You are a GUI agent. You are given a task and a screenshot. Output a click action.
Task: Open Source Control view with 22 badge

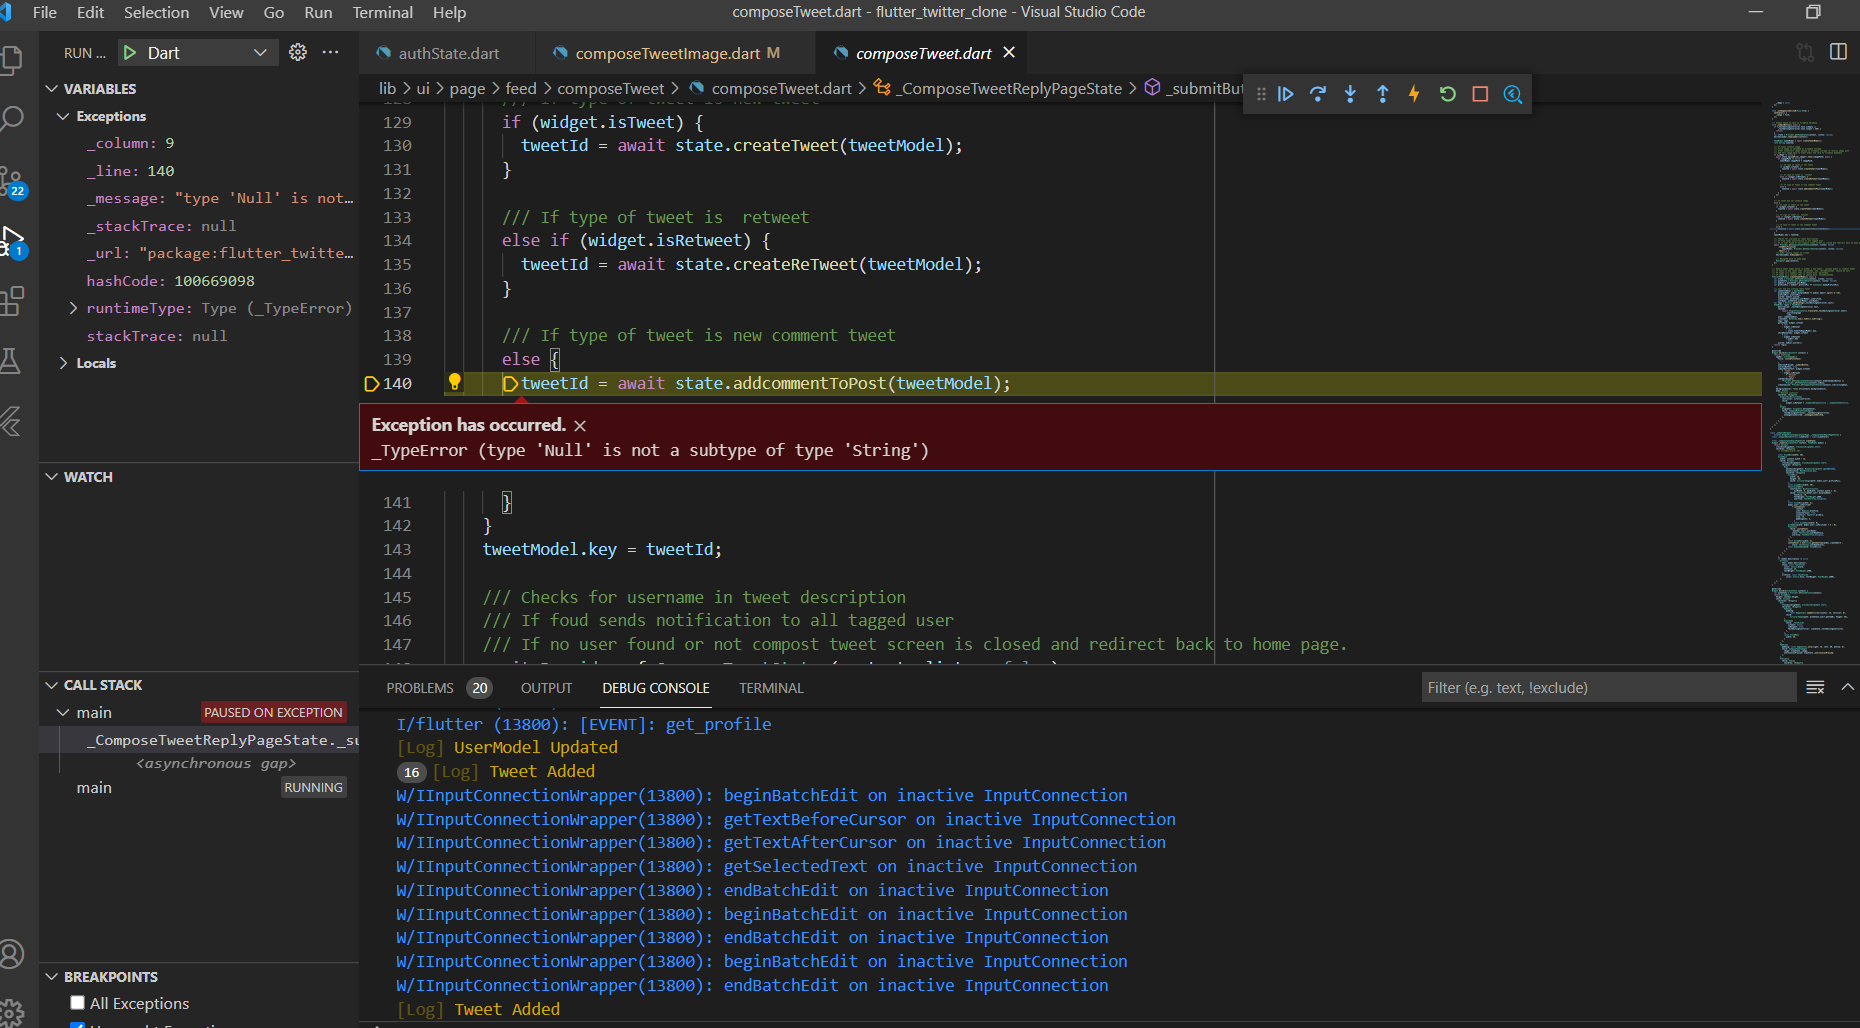pos(12,182)
